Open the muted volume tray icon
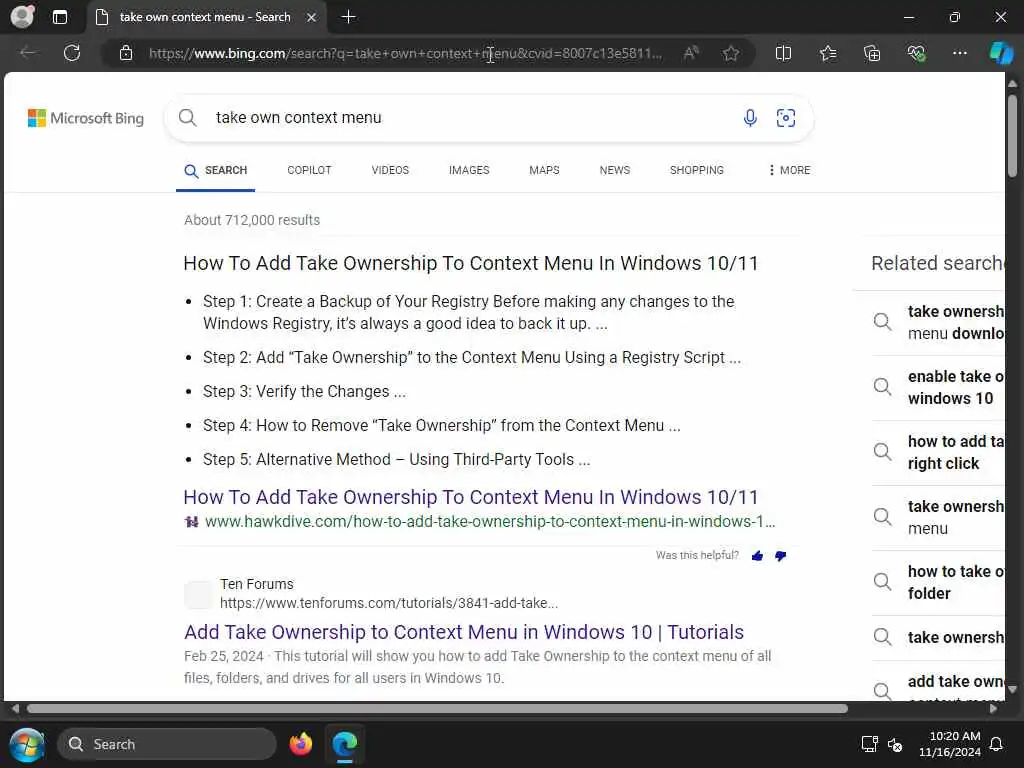 tap(895, 744)
